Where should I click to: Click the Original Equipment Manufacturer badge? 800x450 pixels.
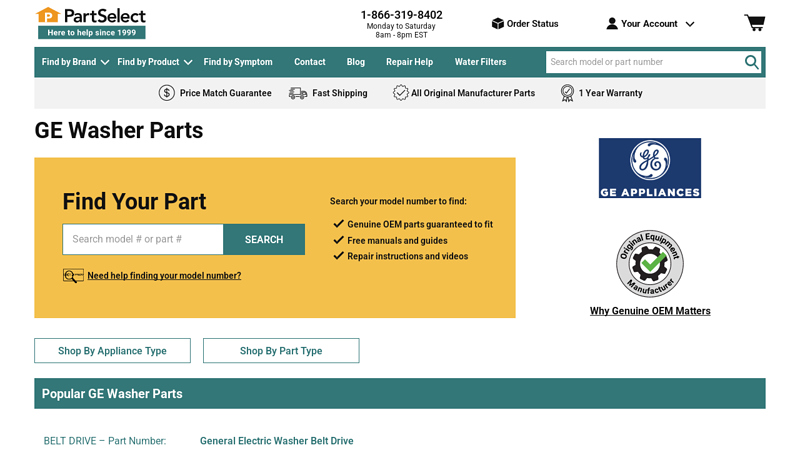(650, 263)
